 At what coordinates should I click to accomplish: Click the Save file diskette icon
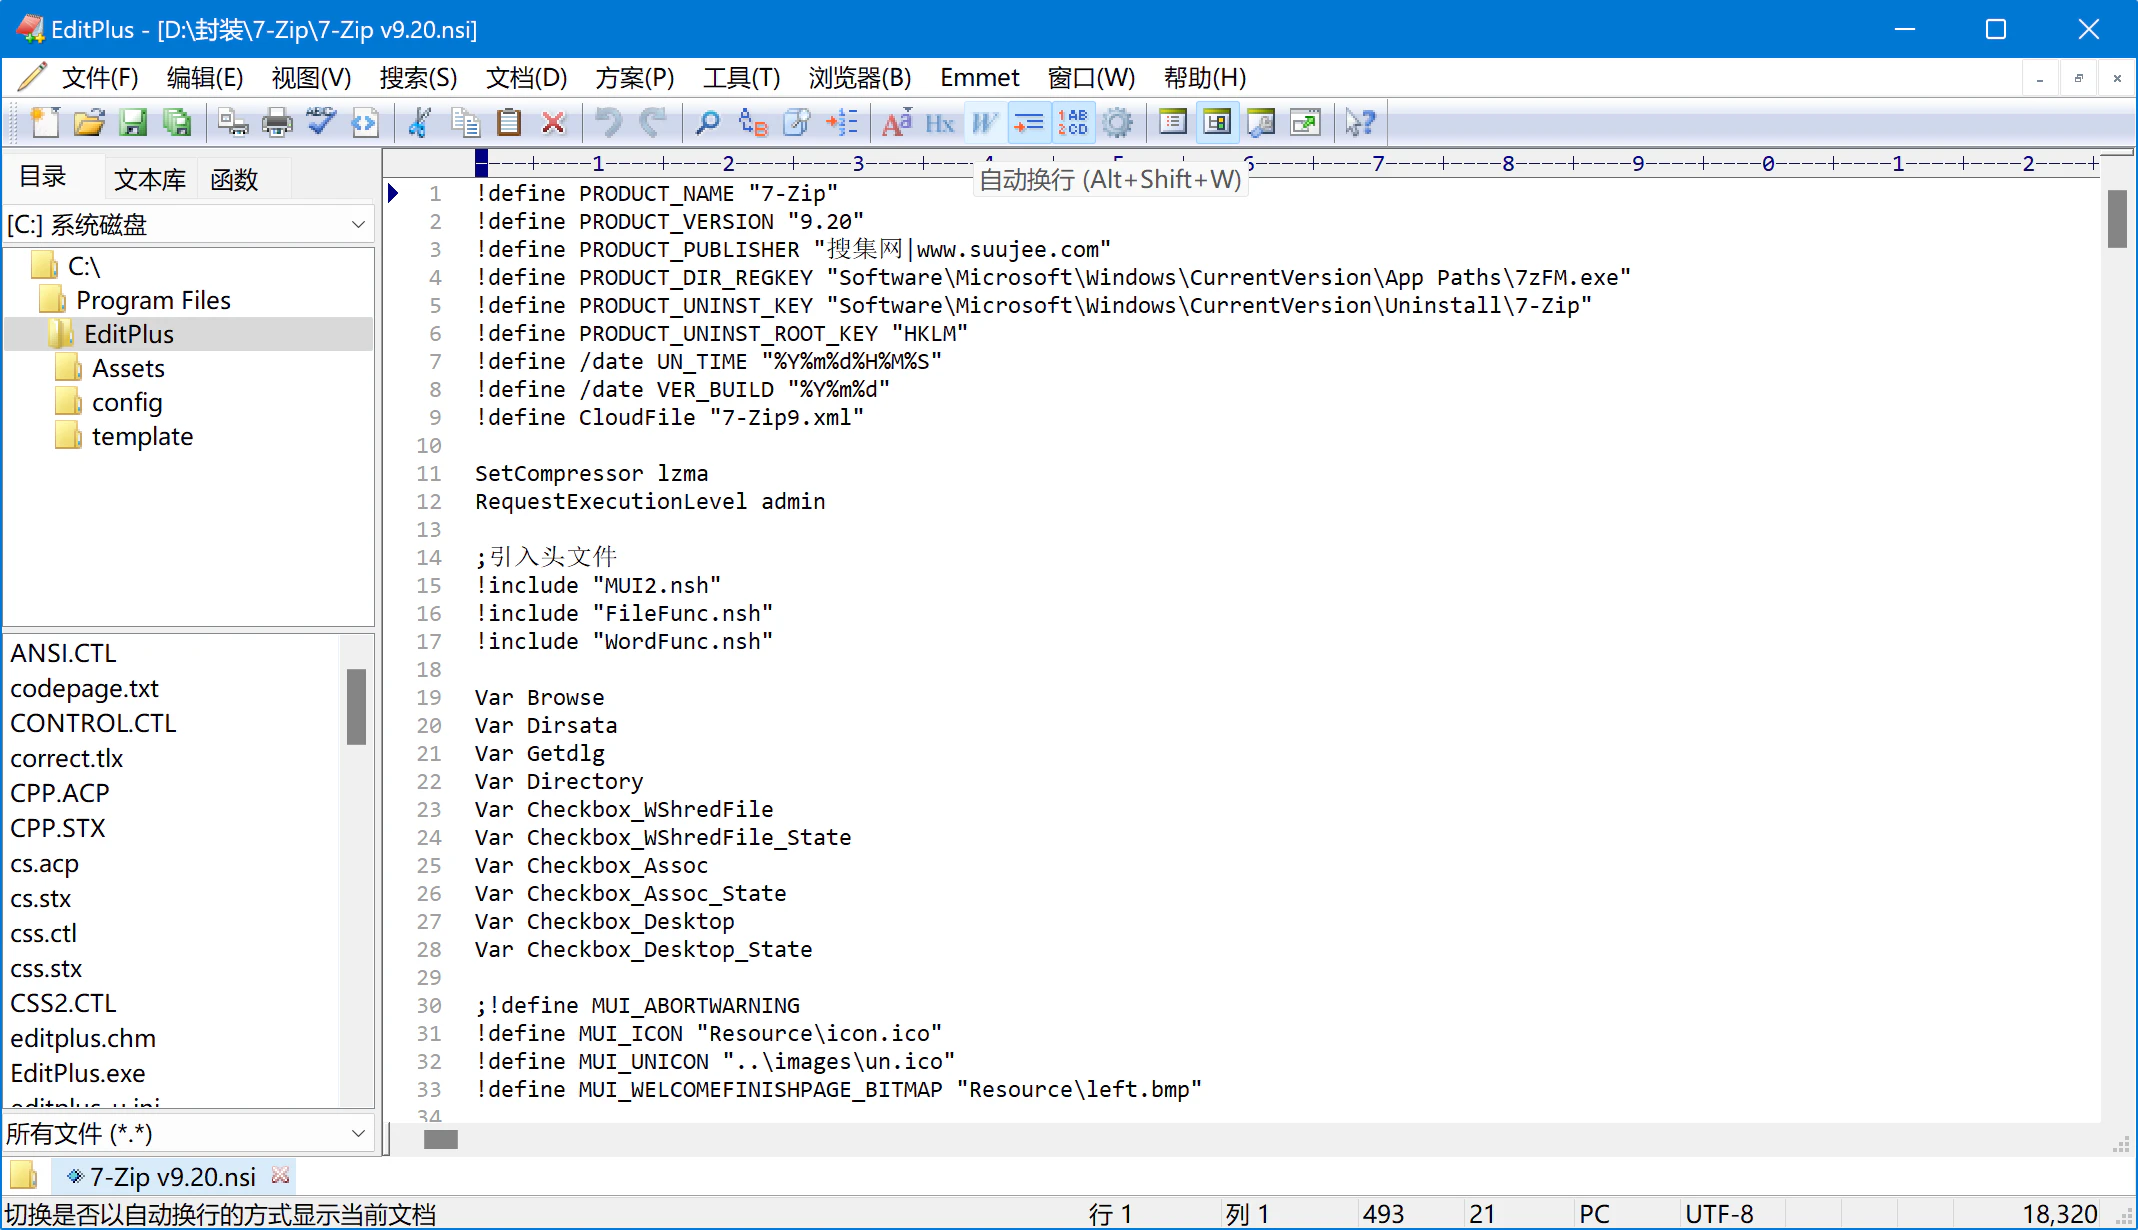coord(132,123)
